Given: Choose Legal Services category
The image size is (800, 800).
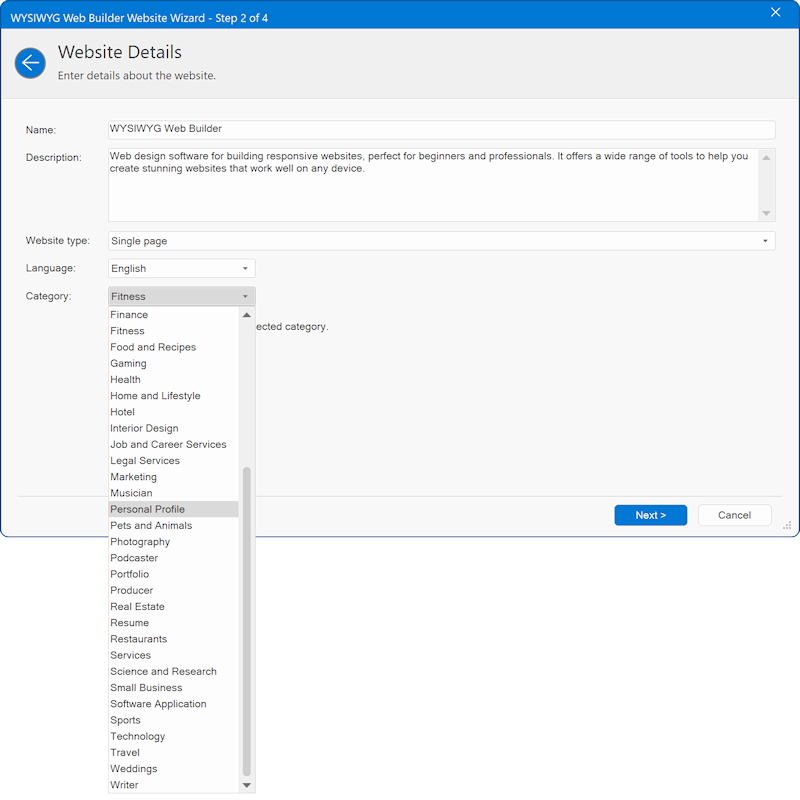Looking at the screenshot, I should tap(173, 461).
